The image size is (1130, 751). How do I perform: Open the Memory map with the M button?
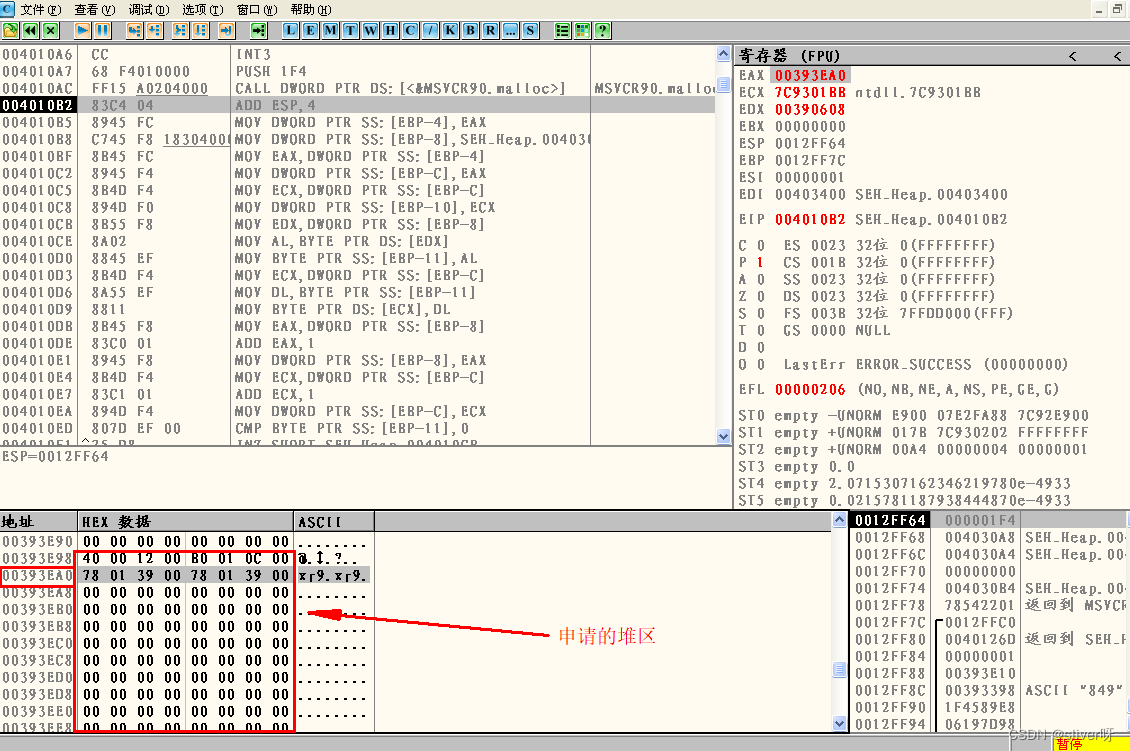pos(330,31)
